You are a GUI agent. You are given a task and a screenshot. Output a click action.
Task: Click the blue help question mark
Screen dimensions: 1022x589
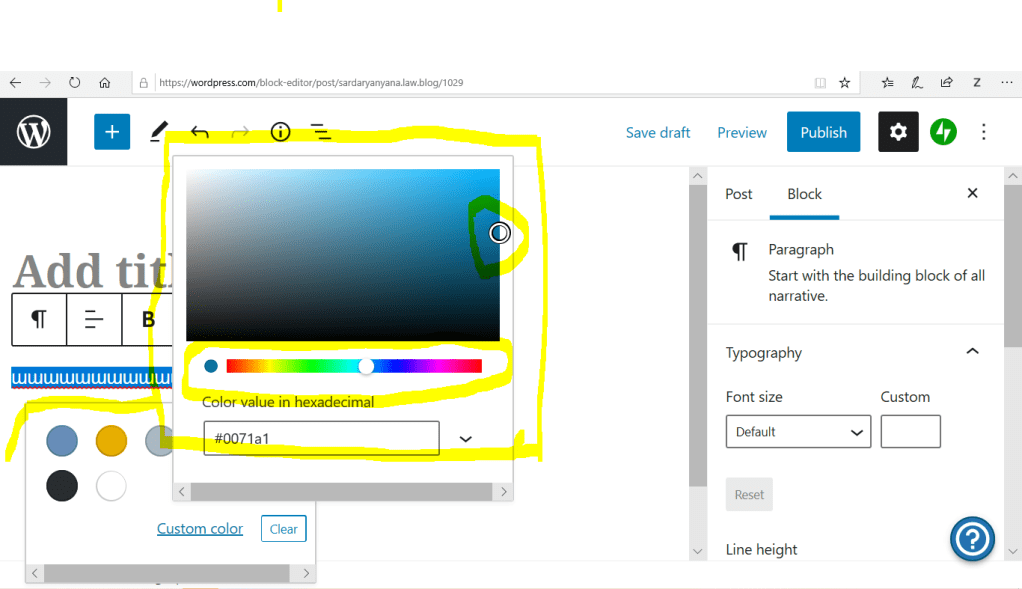coord(972,540)
